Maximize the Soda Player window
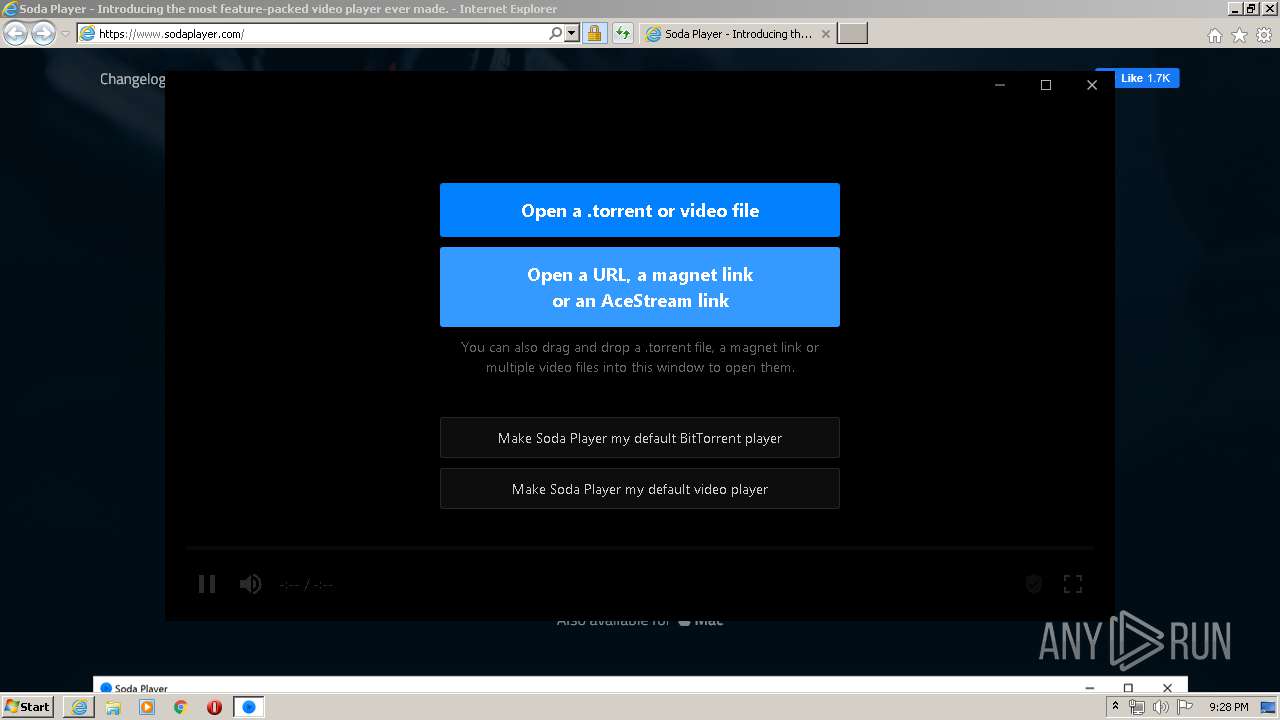The image size is (1280, 720). click(1046, 85)
